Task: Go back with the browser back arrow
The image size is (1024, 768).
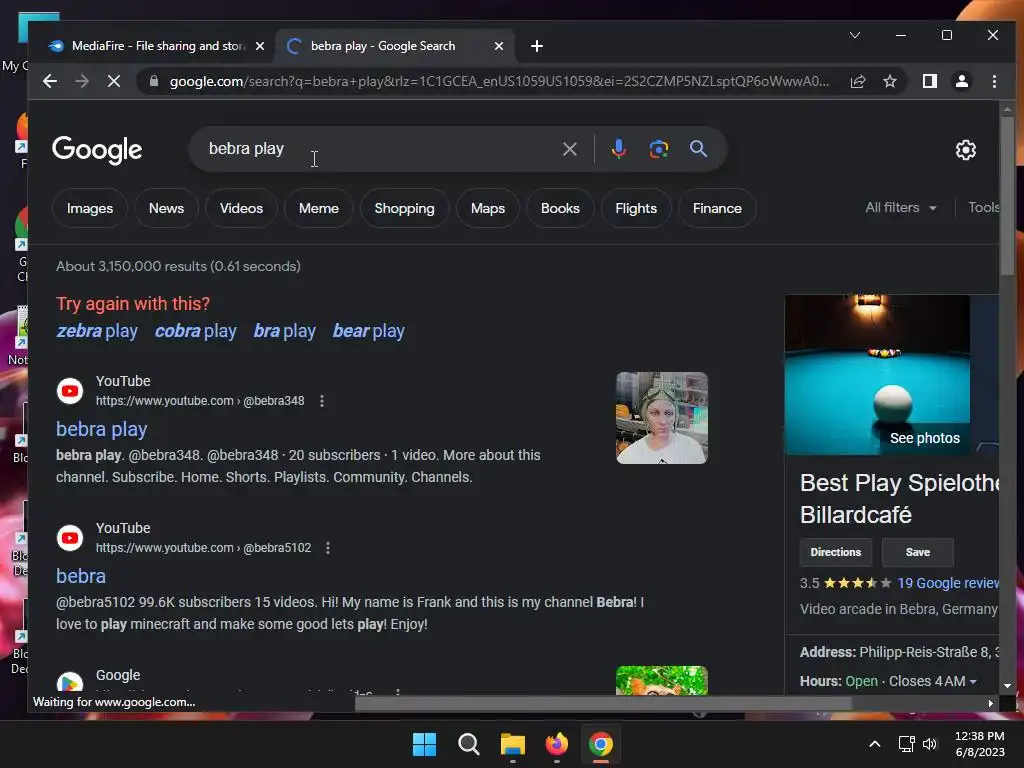Action: (x=50, y=81)
